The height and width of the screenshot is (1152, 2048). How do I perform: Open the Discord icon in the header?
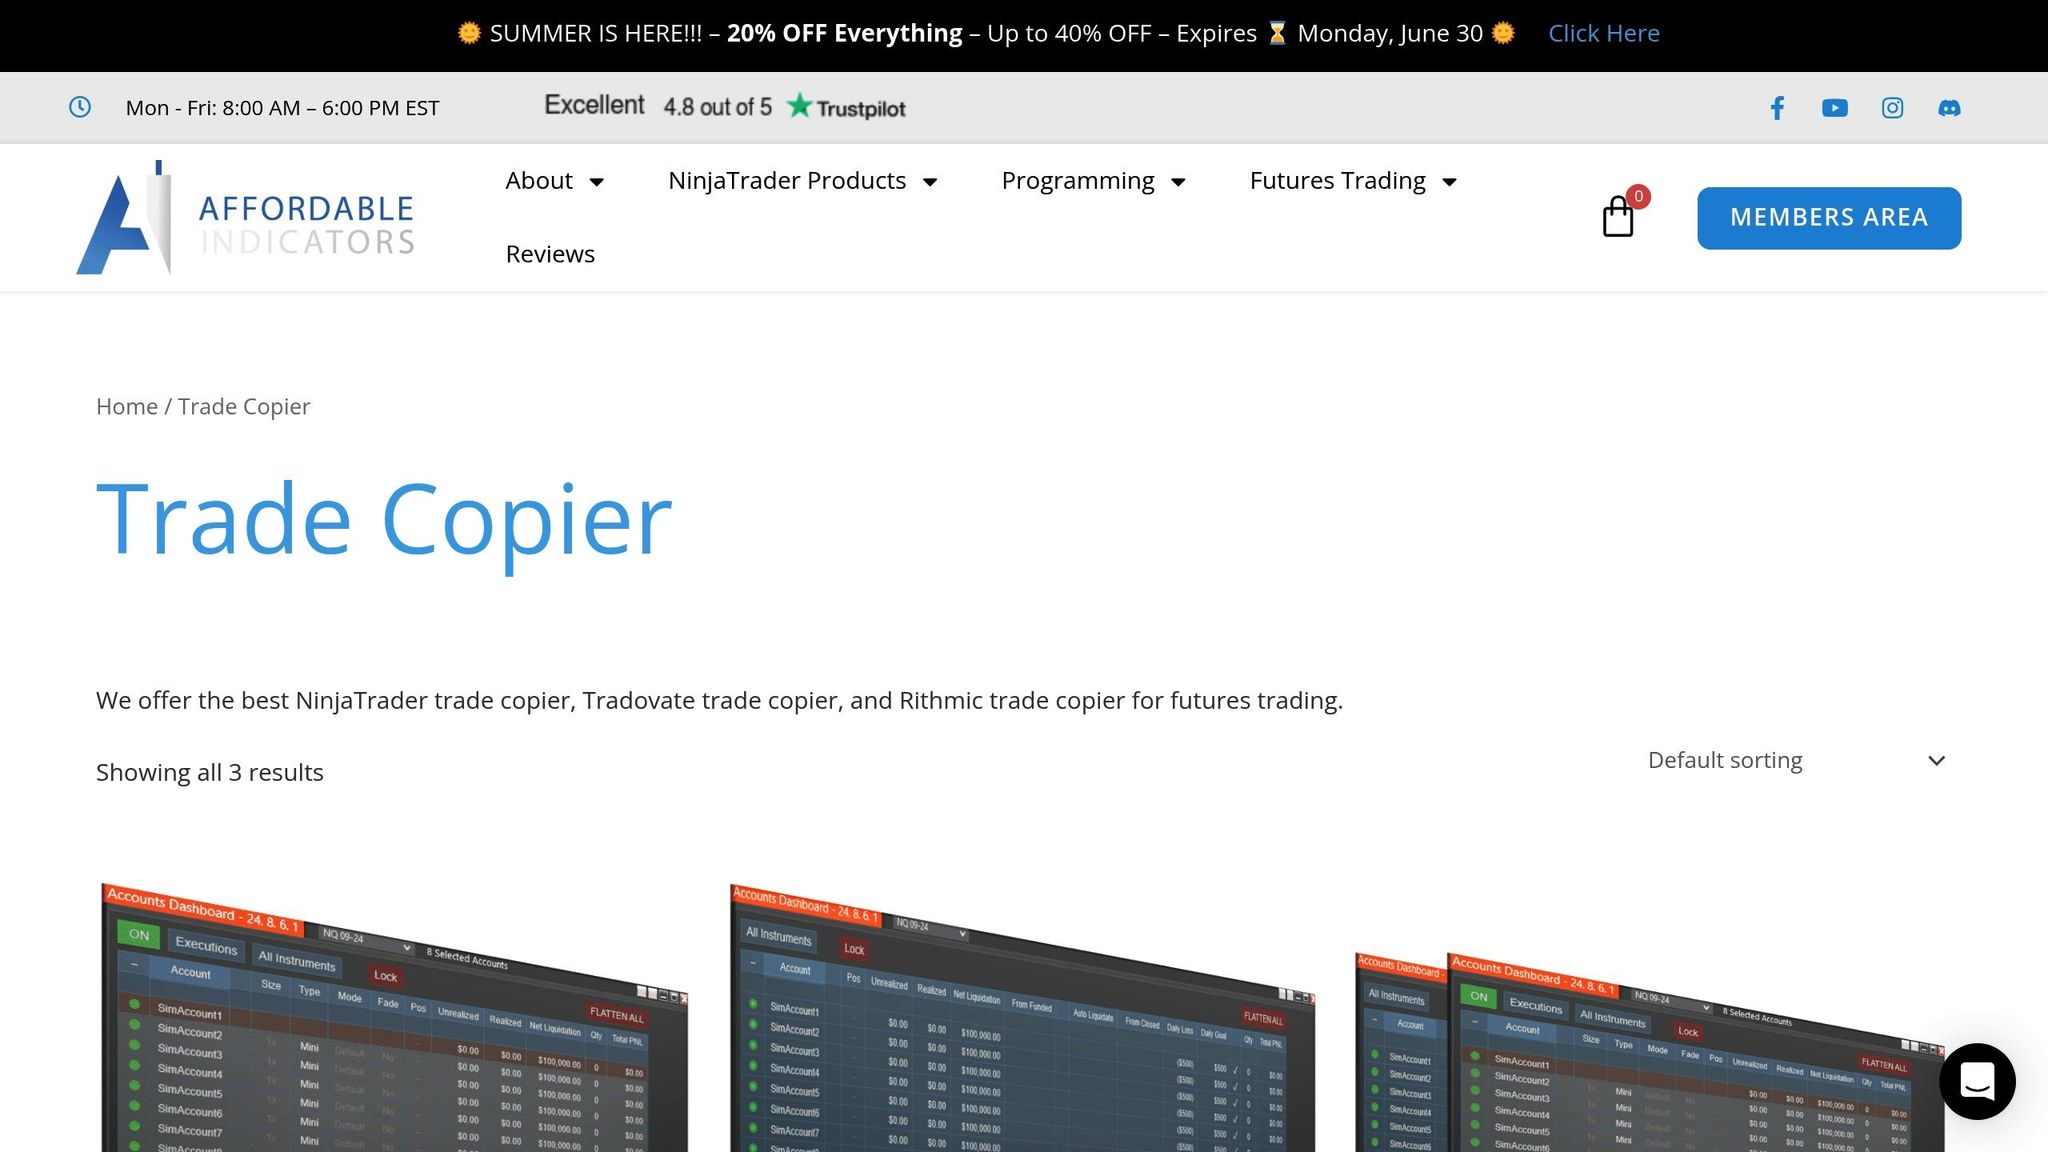1949,107
